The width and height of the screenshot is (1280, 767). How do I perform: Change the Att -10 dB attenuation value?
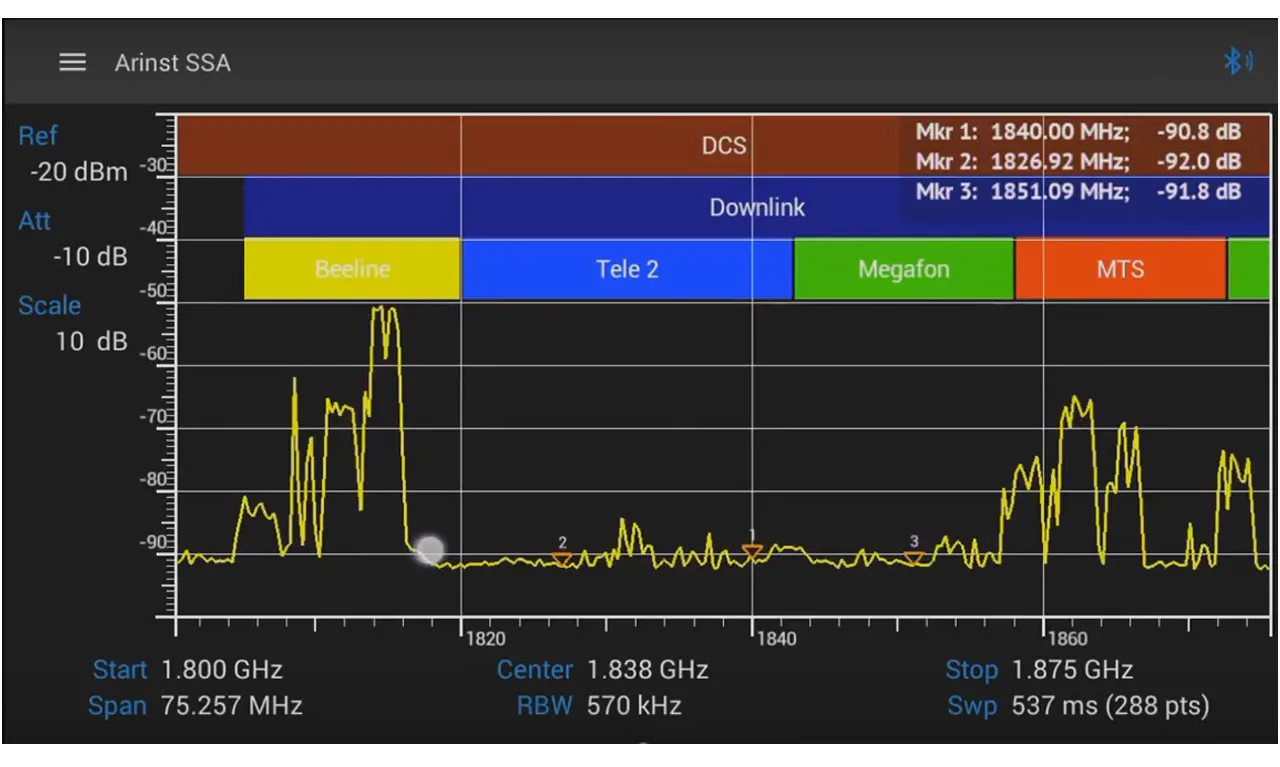(x=90, y=256)
